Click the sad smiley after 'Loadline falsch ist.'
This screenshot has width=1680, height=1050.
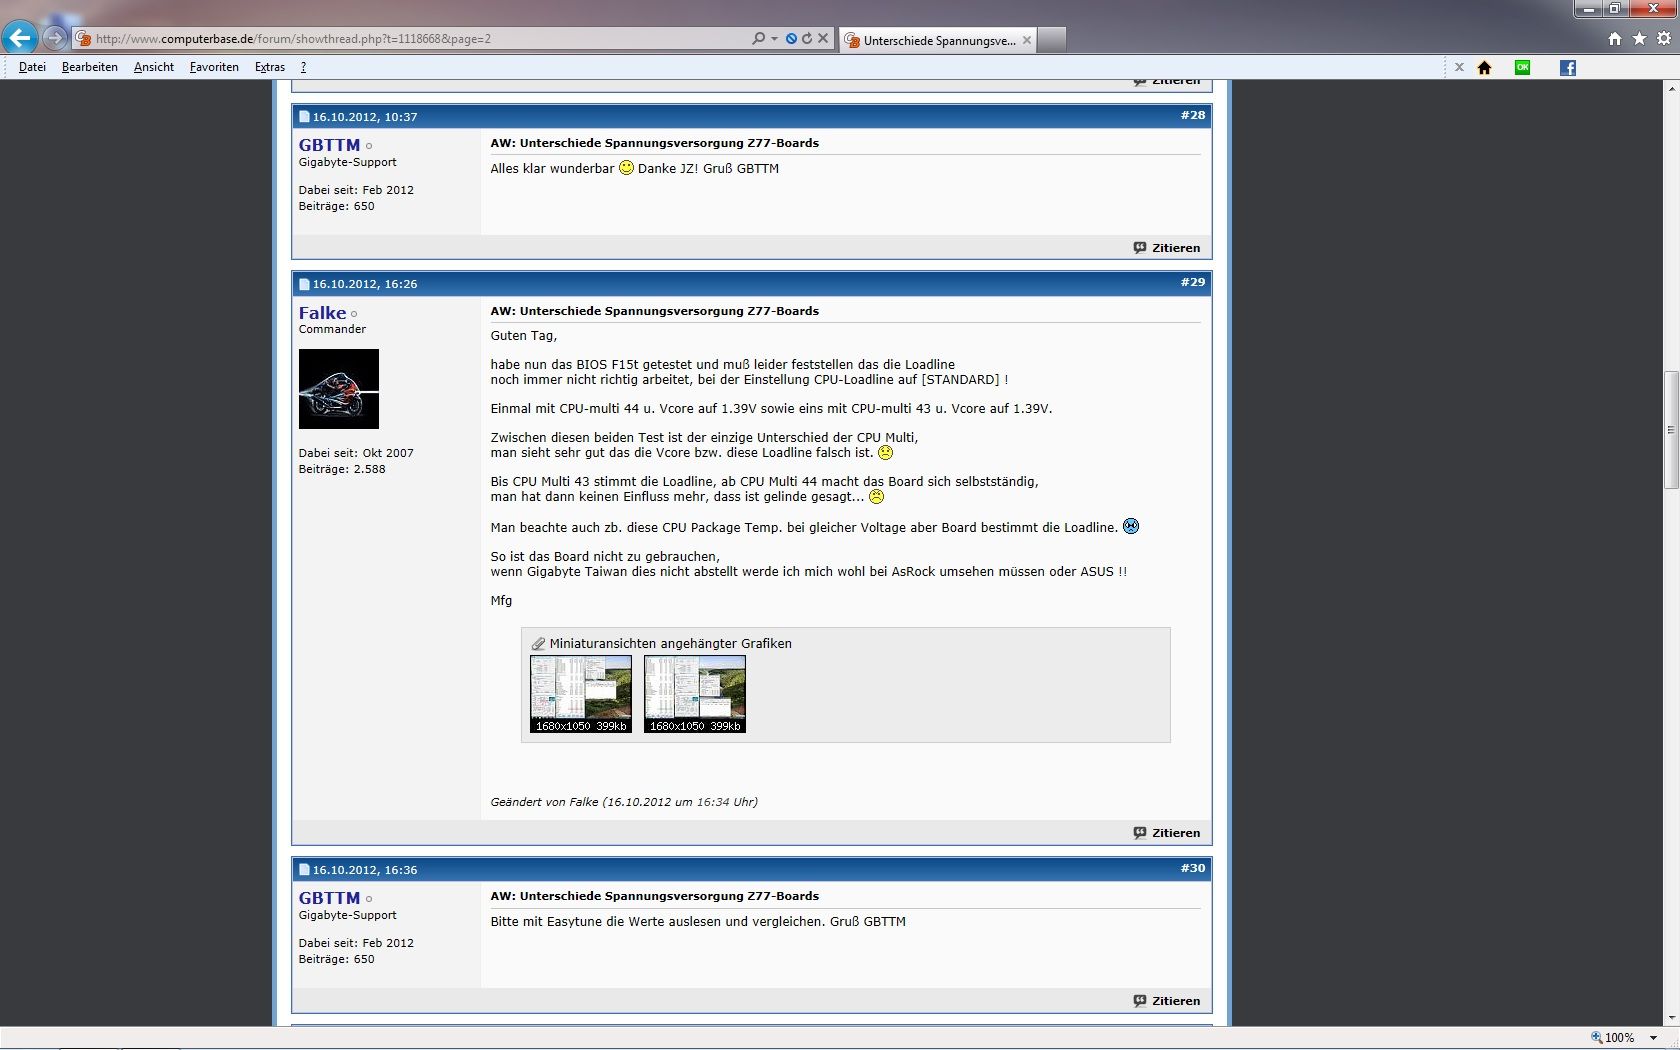click(885, 452)
